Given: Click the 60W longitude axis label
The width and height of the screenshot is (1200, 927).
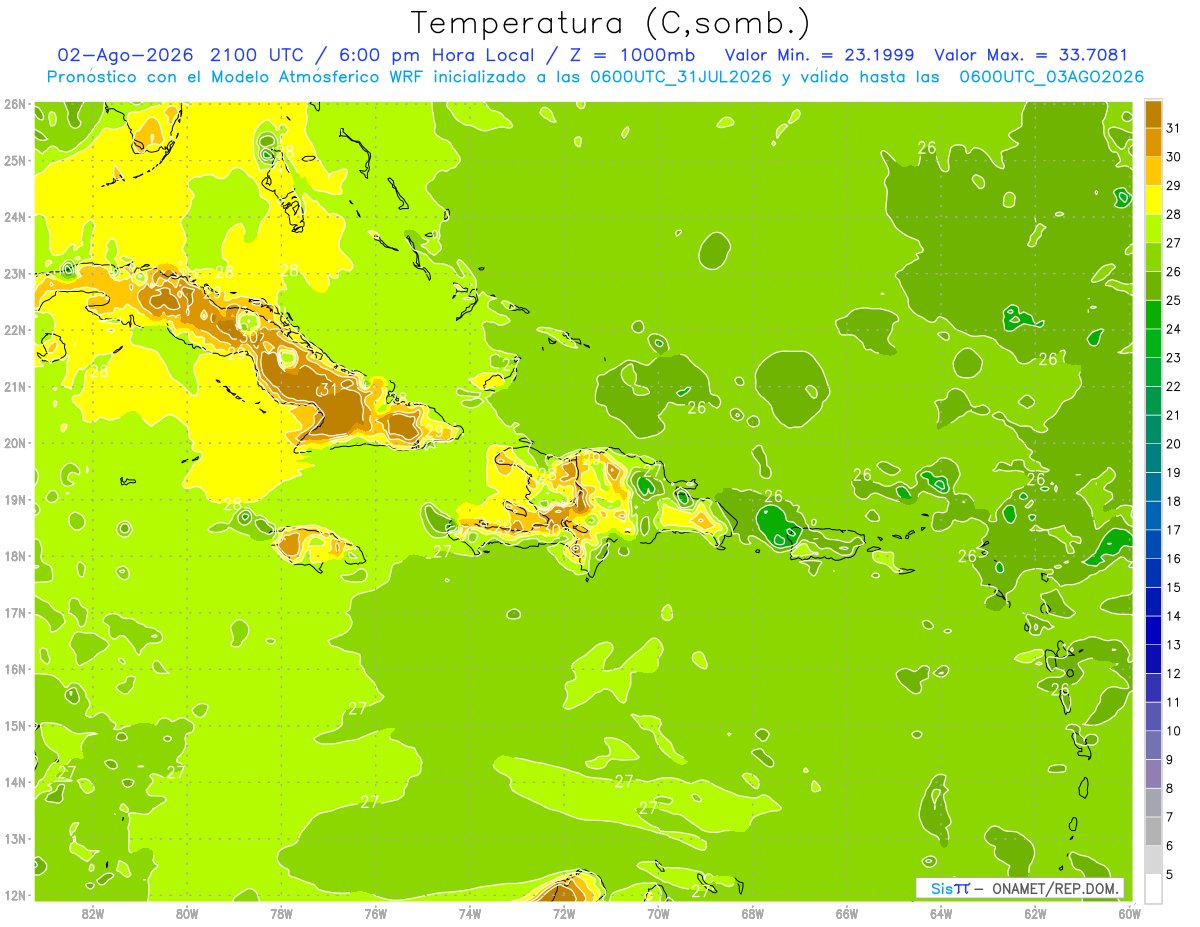Looking at the screenshot, I should tap(1130, 913).
